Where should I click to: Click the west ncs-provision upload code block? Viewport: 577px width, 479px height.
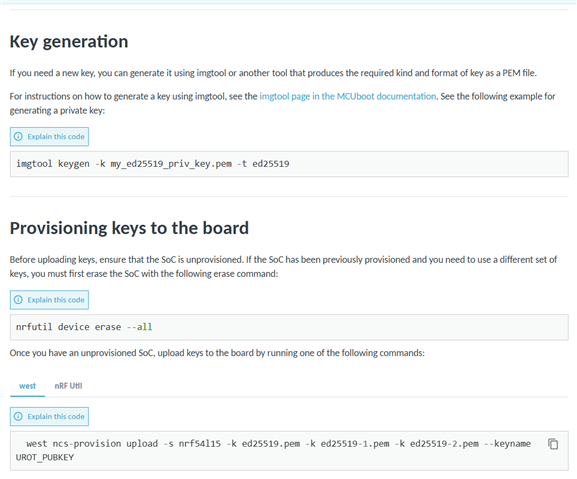289,451
